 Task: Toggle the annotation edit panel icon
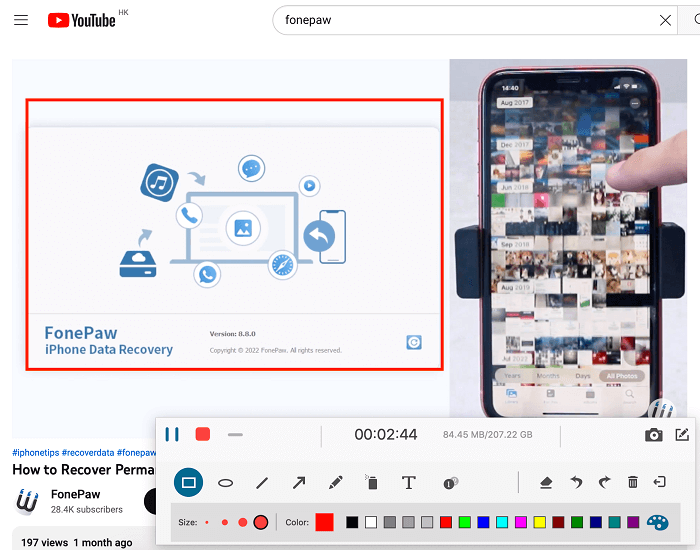click(x=682, y=434)
